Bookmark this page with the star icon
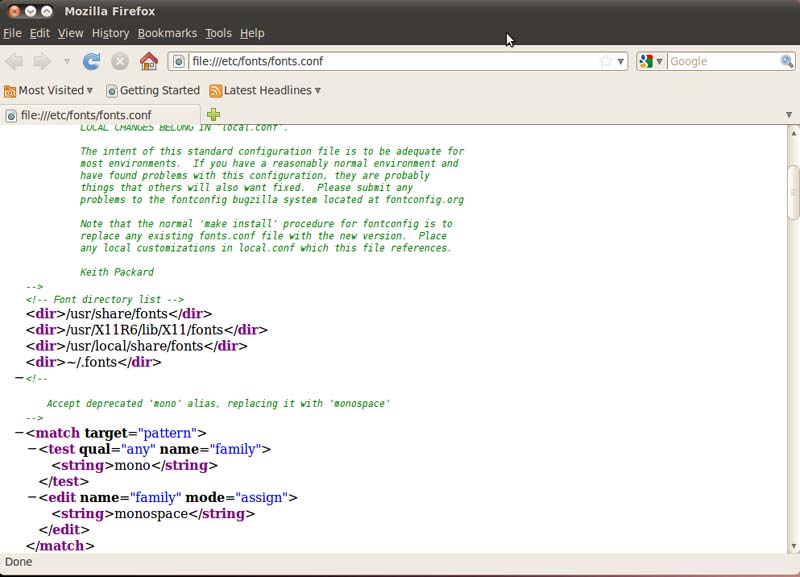Screen dimensions: 800x577 [605, 61]
